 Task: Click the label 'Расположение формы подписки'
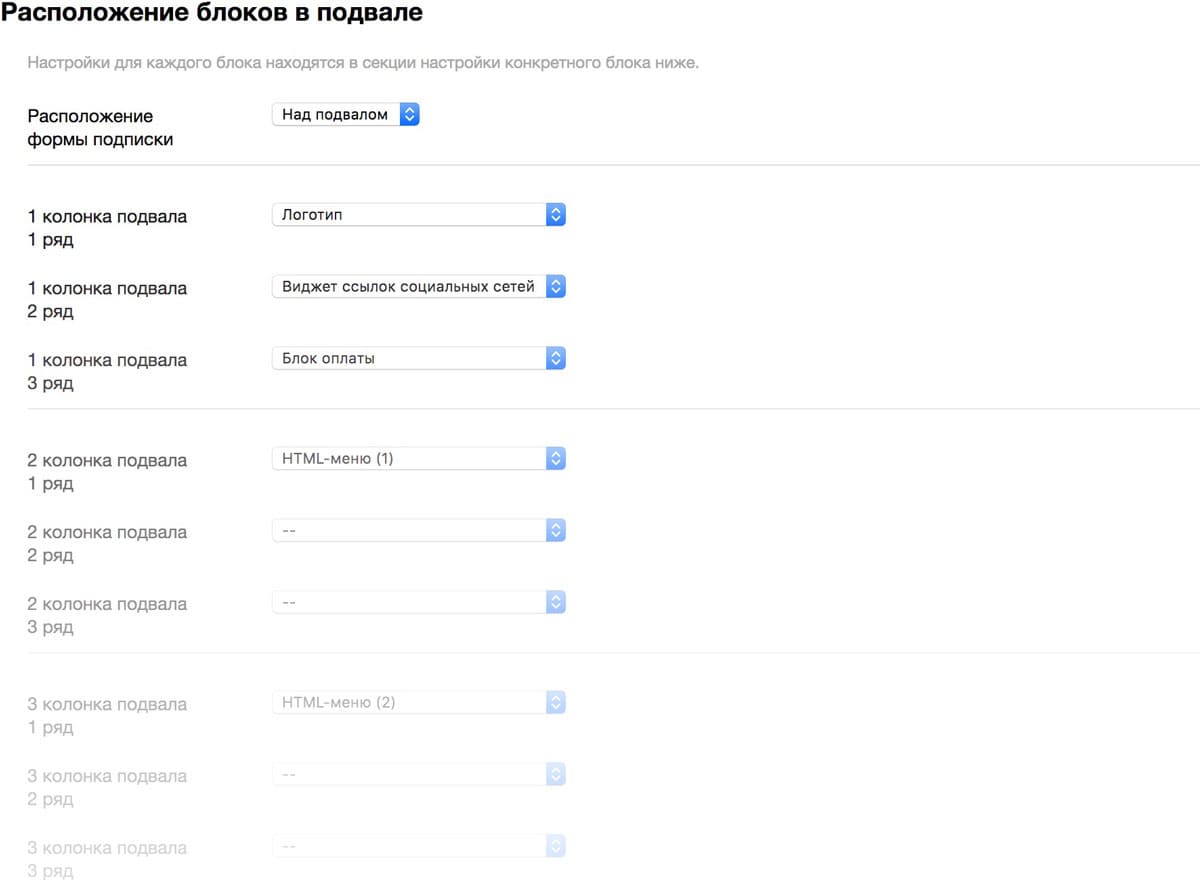coord(100,128)
